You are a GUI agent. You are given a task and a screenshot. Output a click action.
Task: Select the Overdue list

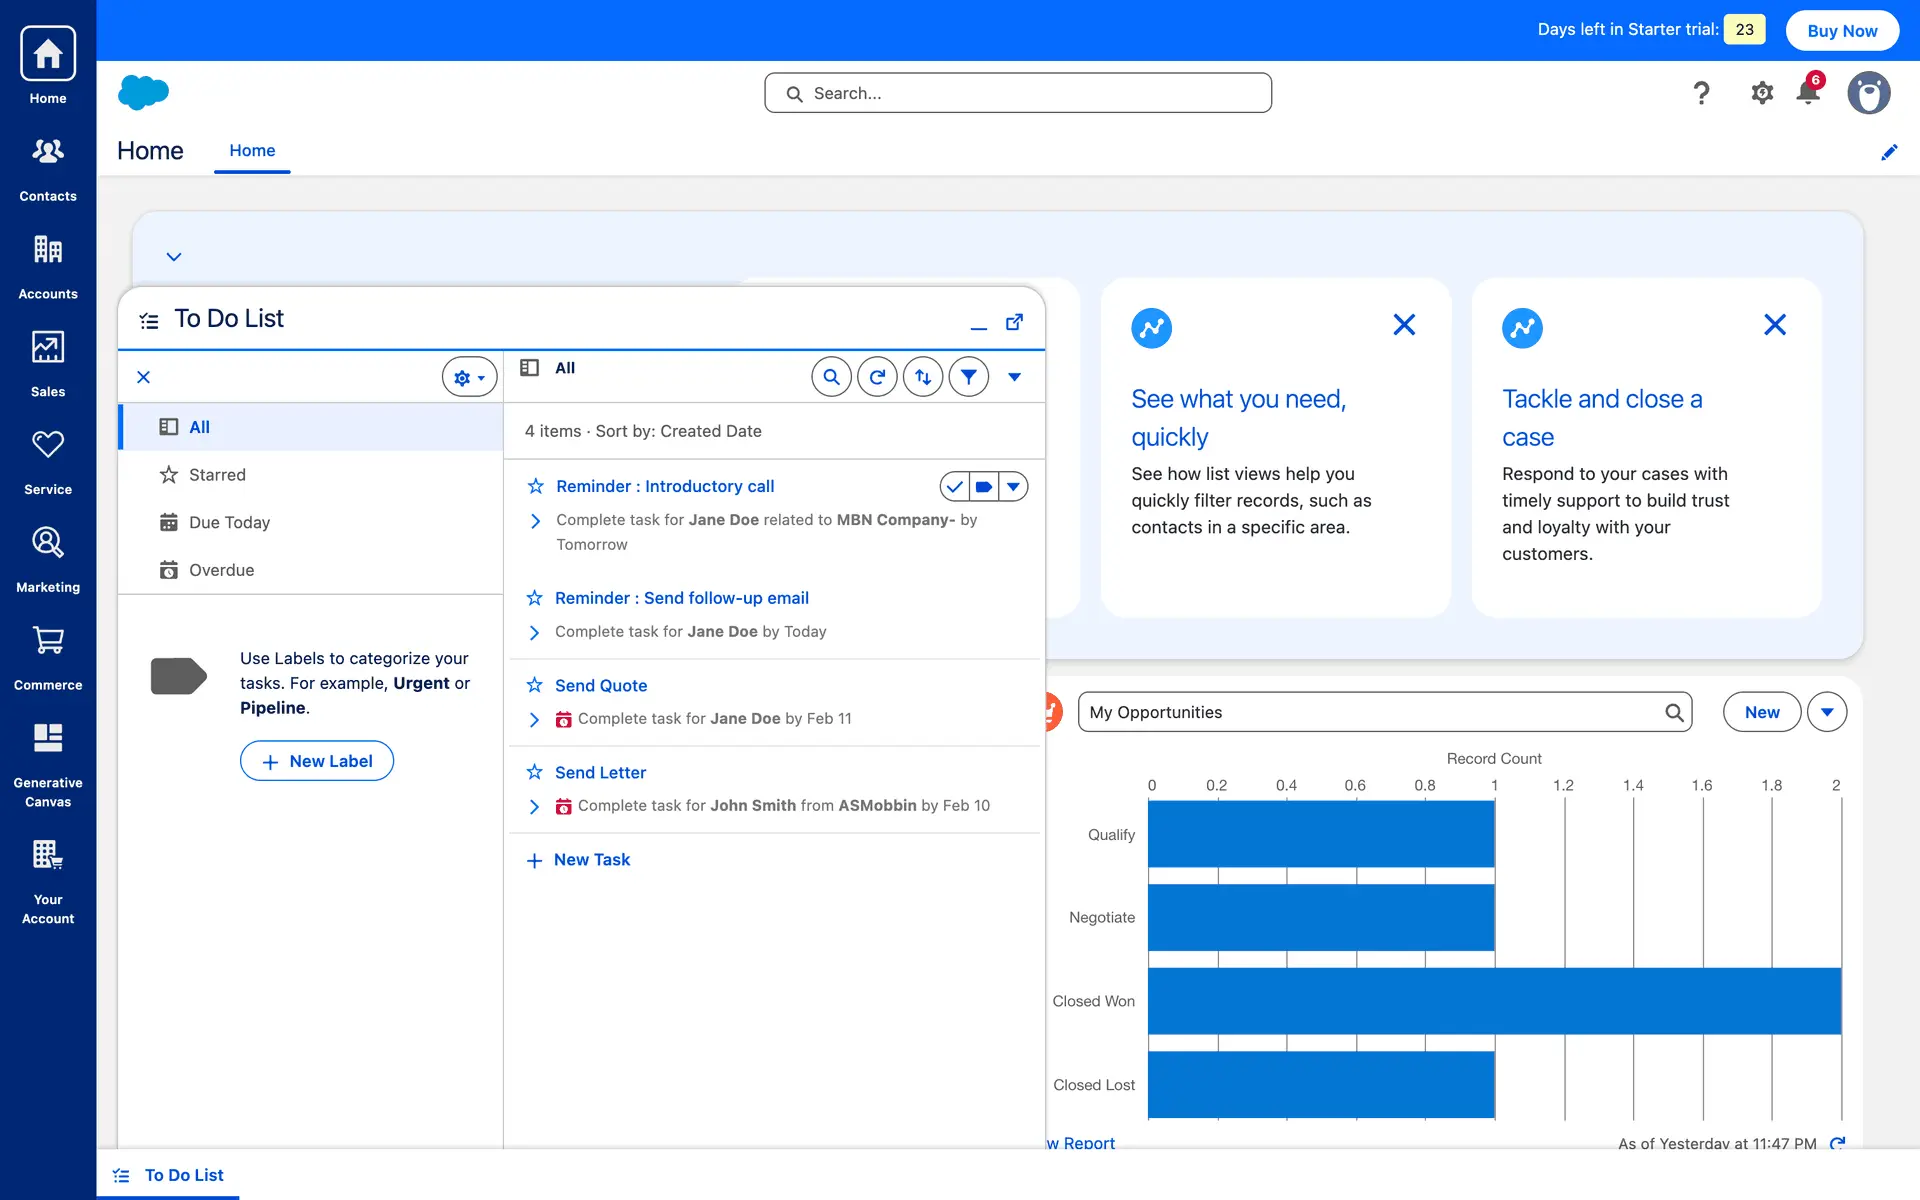[221, 570]
